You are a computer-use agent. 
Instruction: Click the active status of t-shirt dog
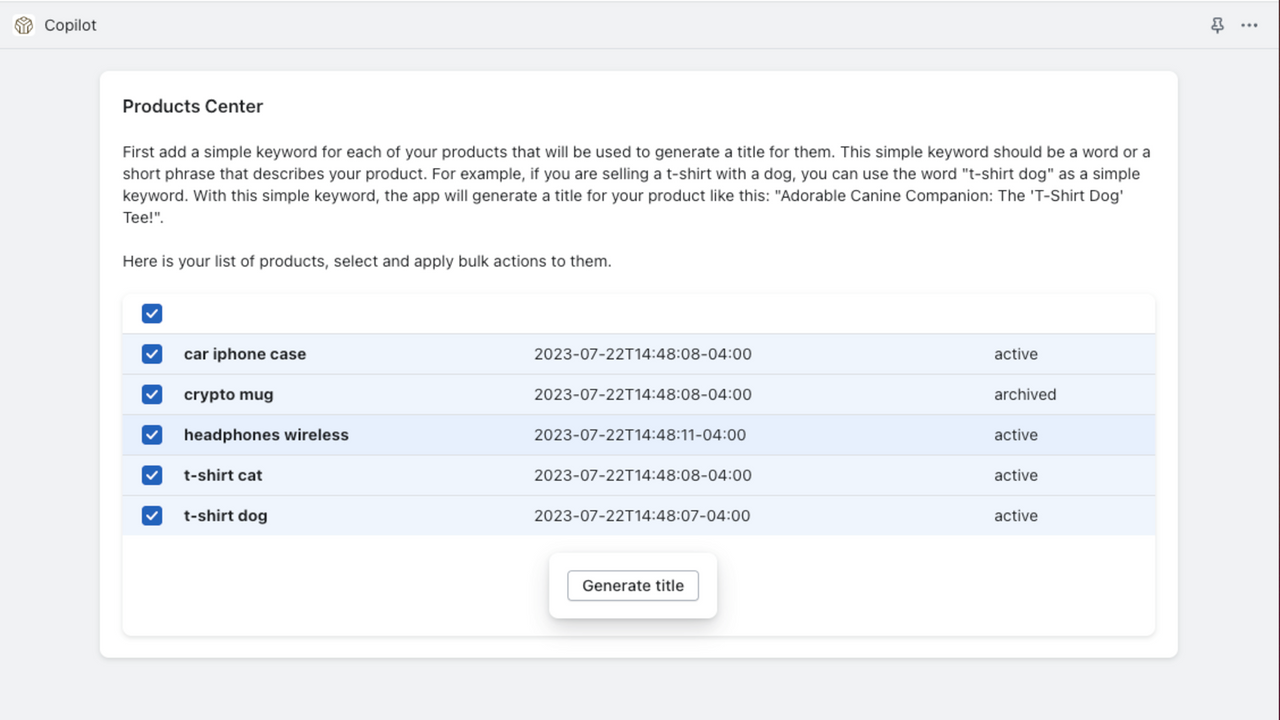pos(1016,516)
